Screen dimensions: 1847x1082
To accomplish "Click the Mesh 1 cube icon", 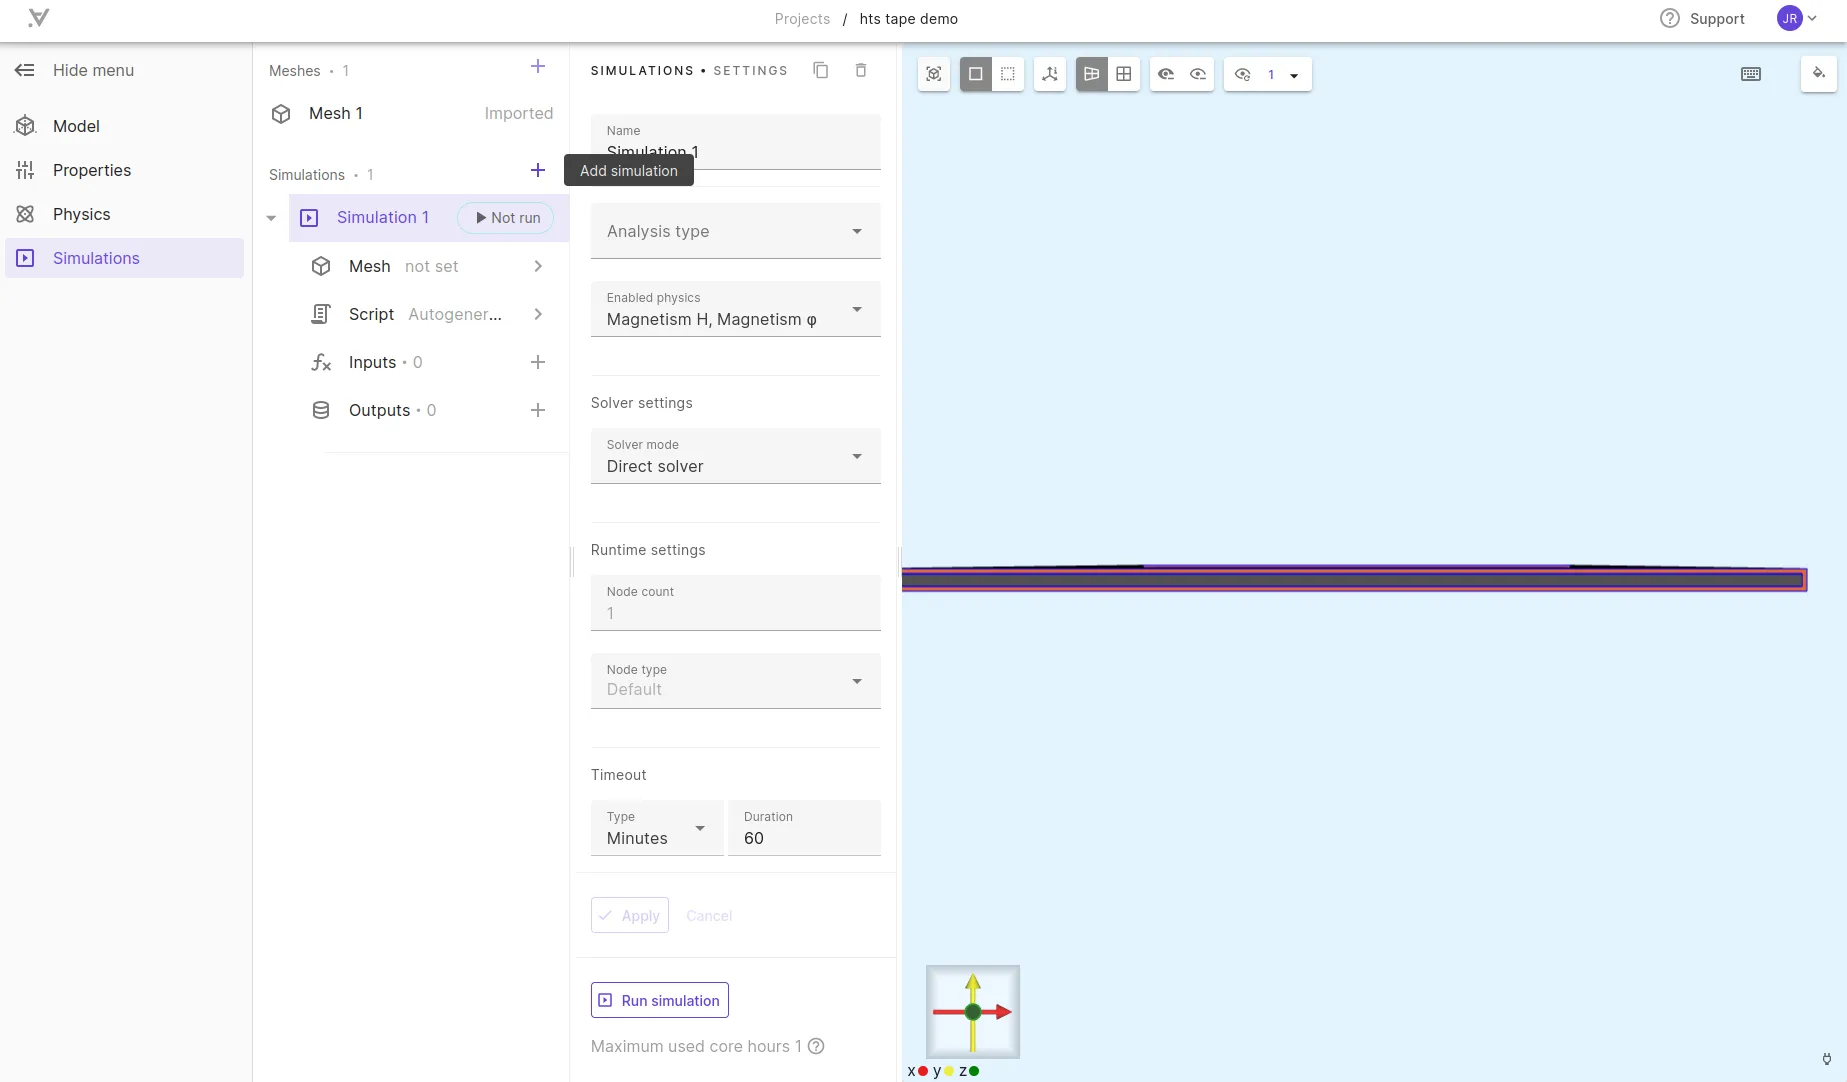I will point(281,114).
